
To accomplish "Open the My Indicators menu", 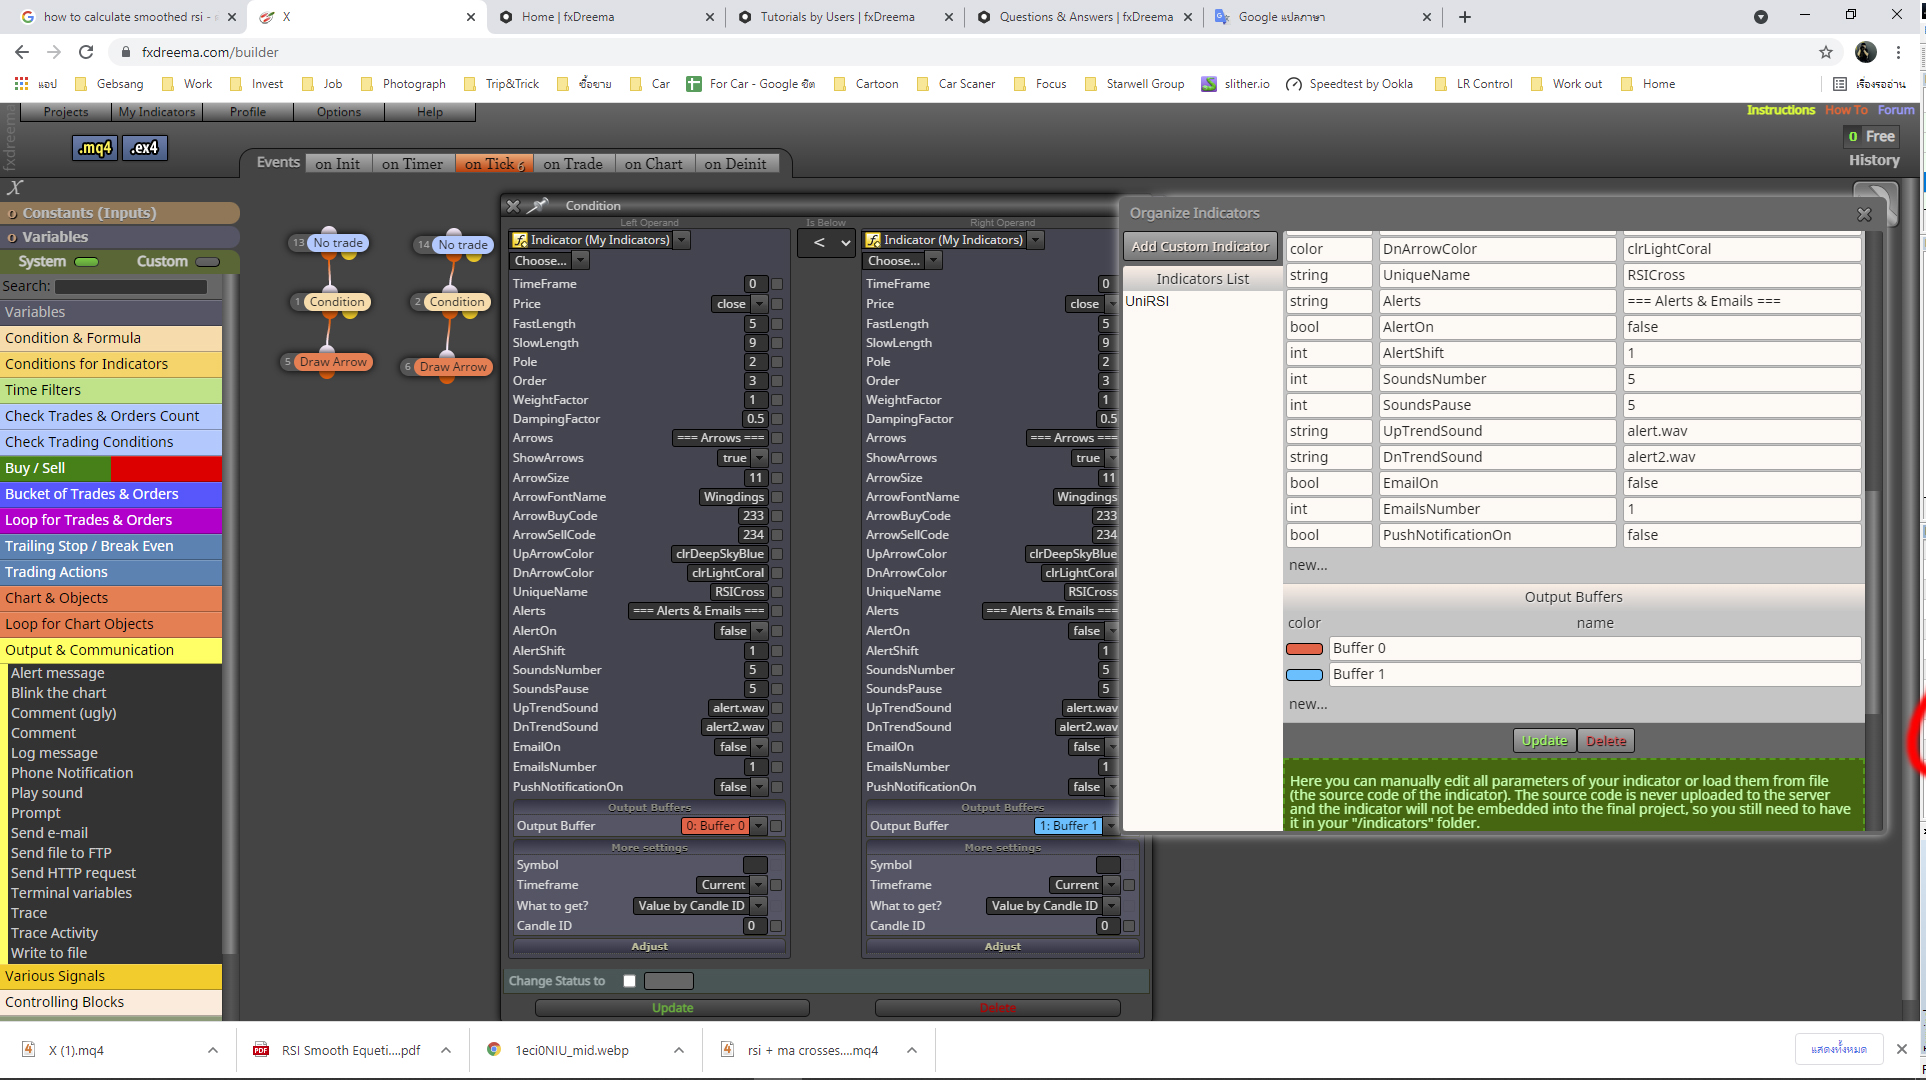I will tap(157, 112).
